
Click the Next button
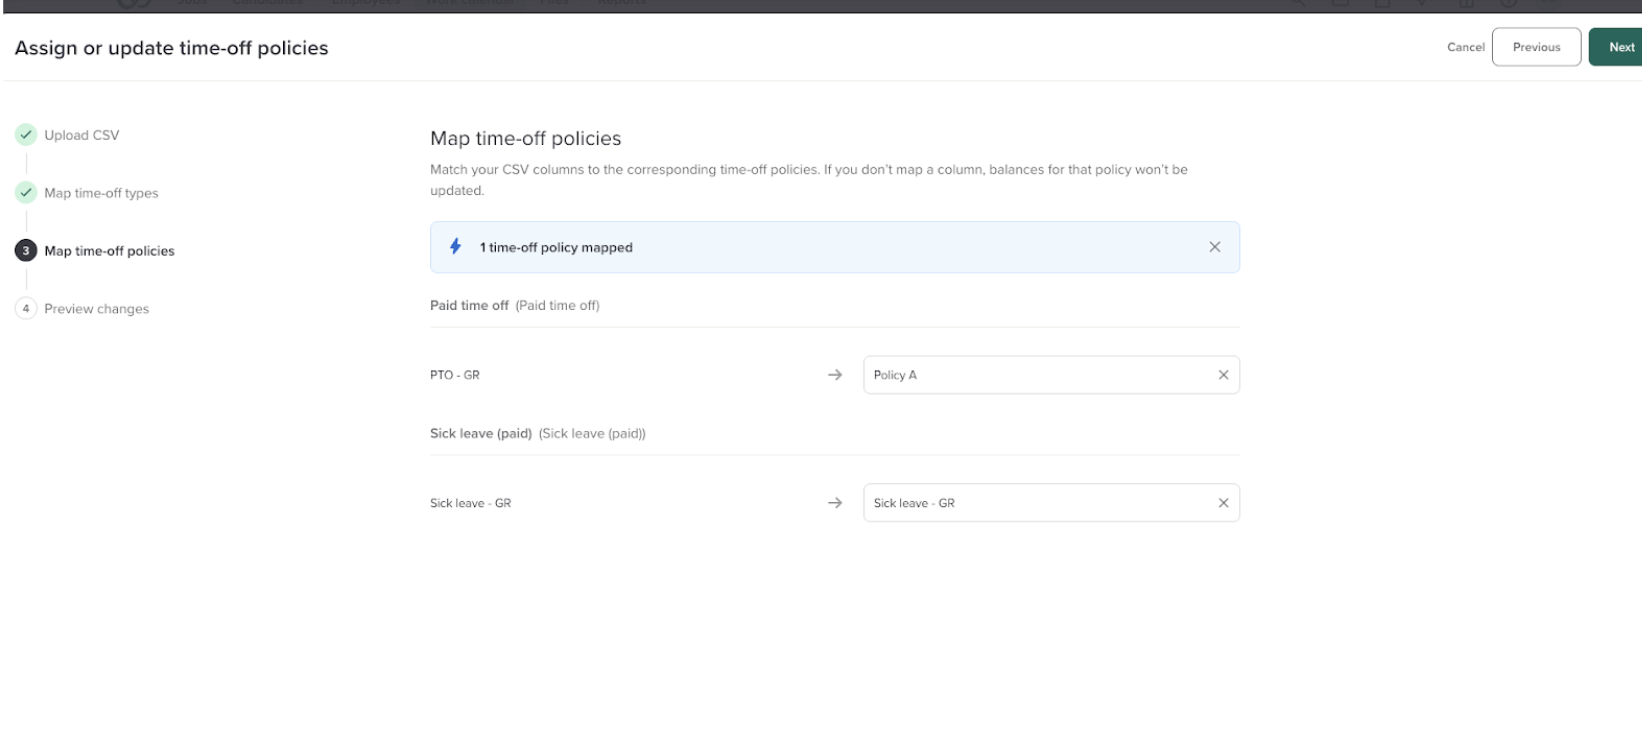(1620, 47)
